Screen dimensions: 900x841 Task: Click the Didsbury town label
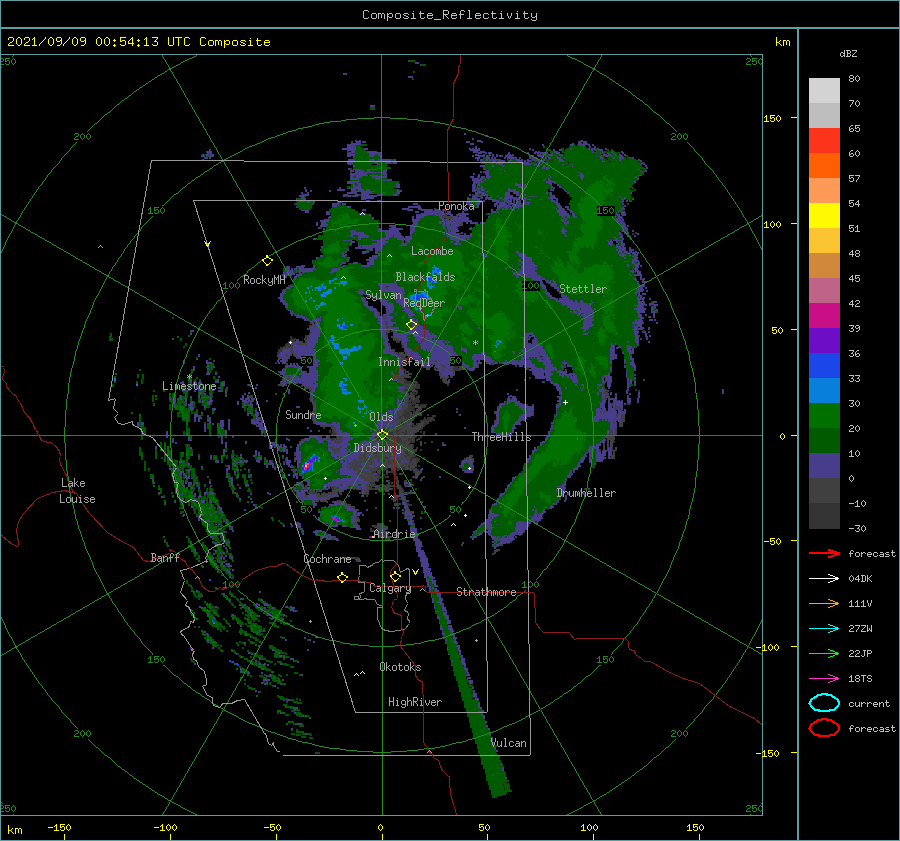(x=378, y=448)
